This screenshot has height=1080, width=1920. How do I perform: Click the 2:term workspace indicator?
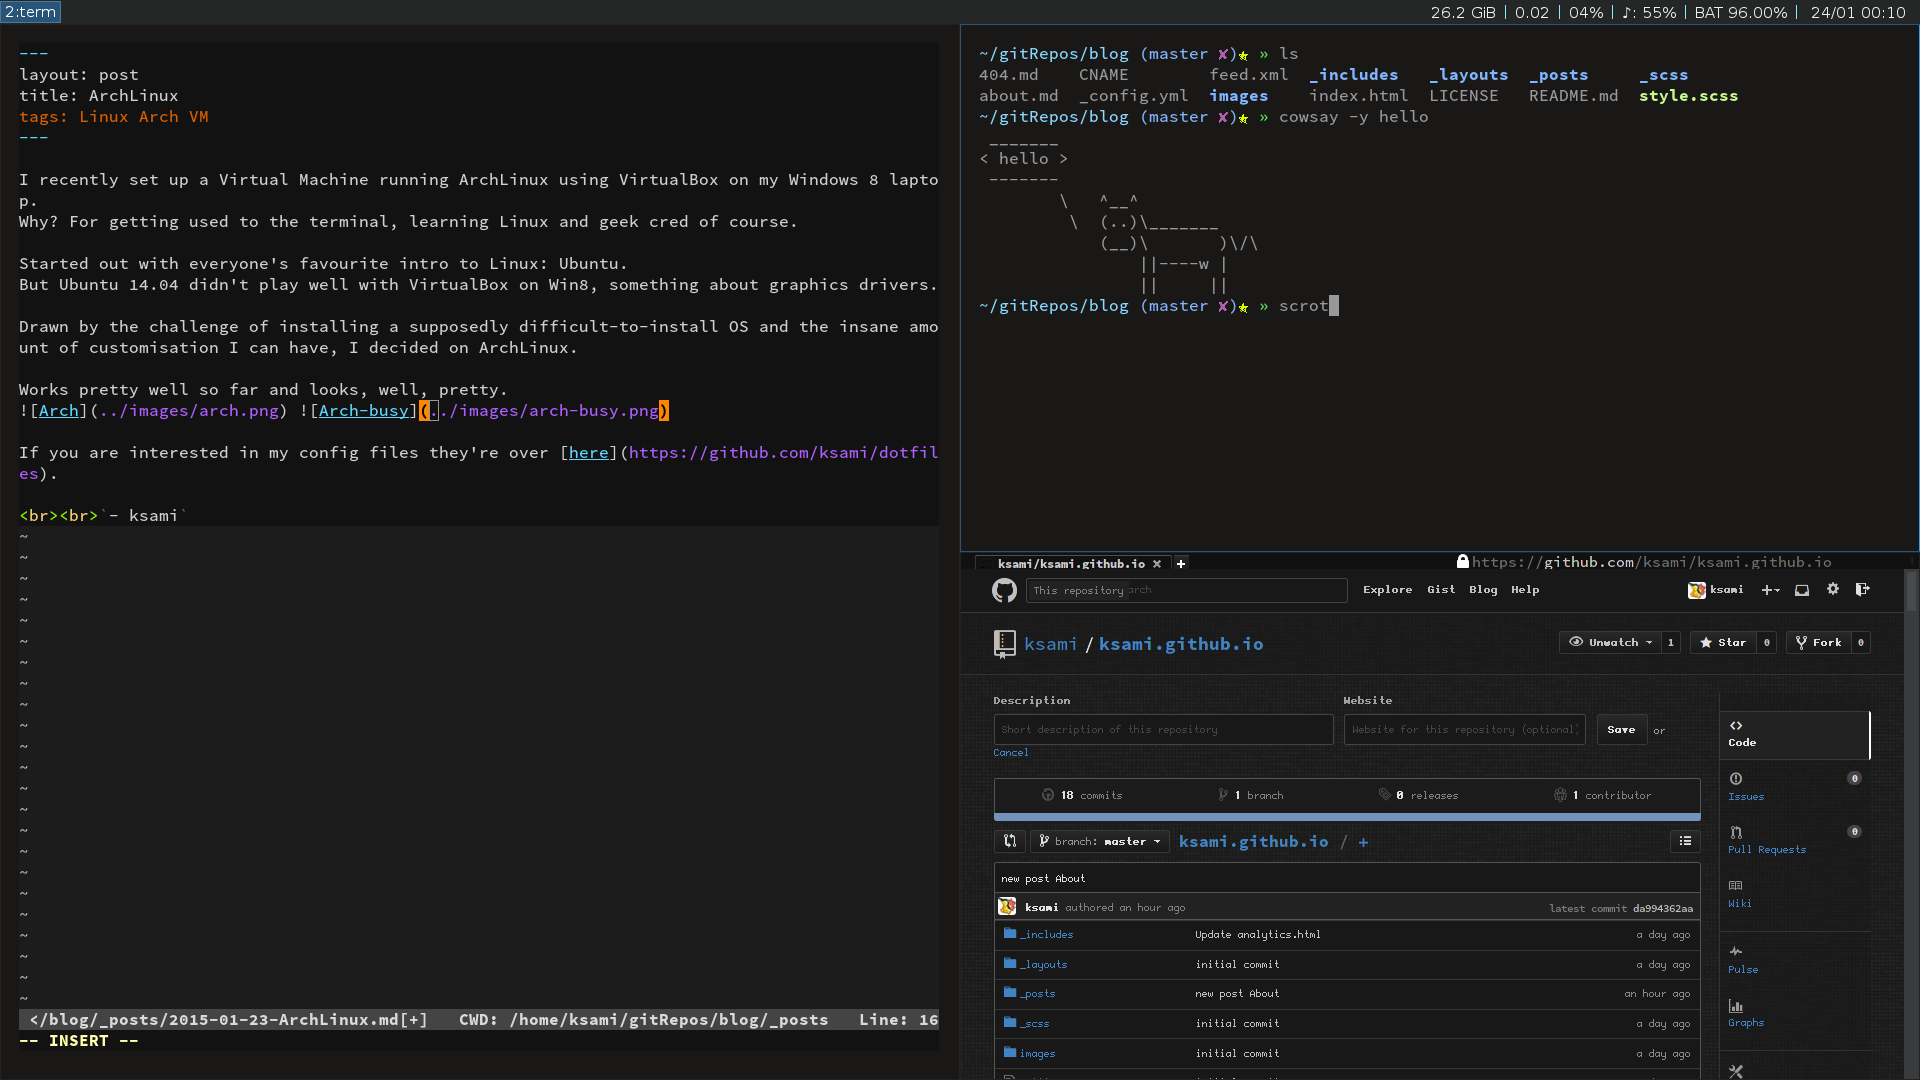[31, 12]
